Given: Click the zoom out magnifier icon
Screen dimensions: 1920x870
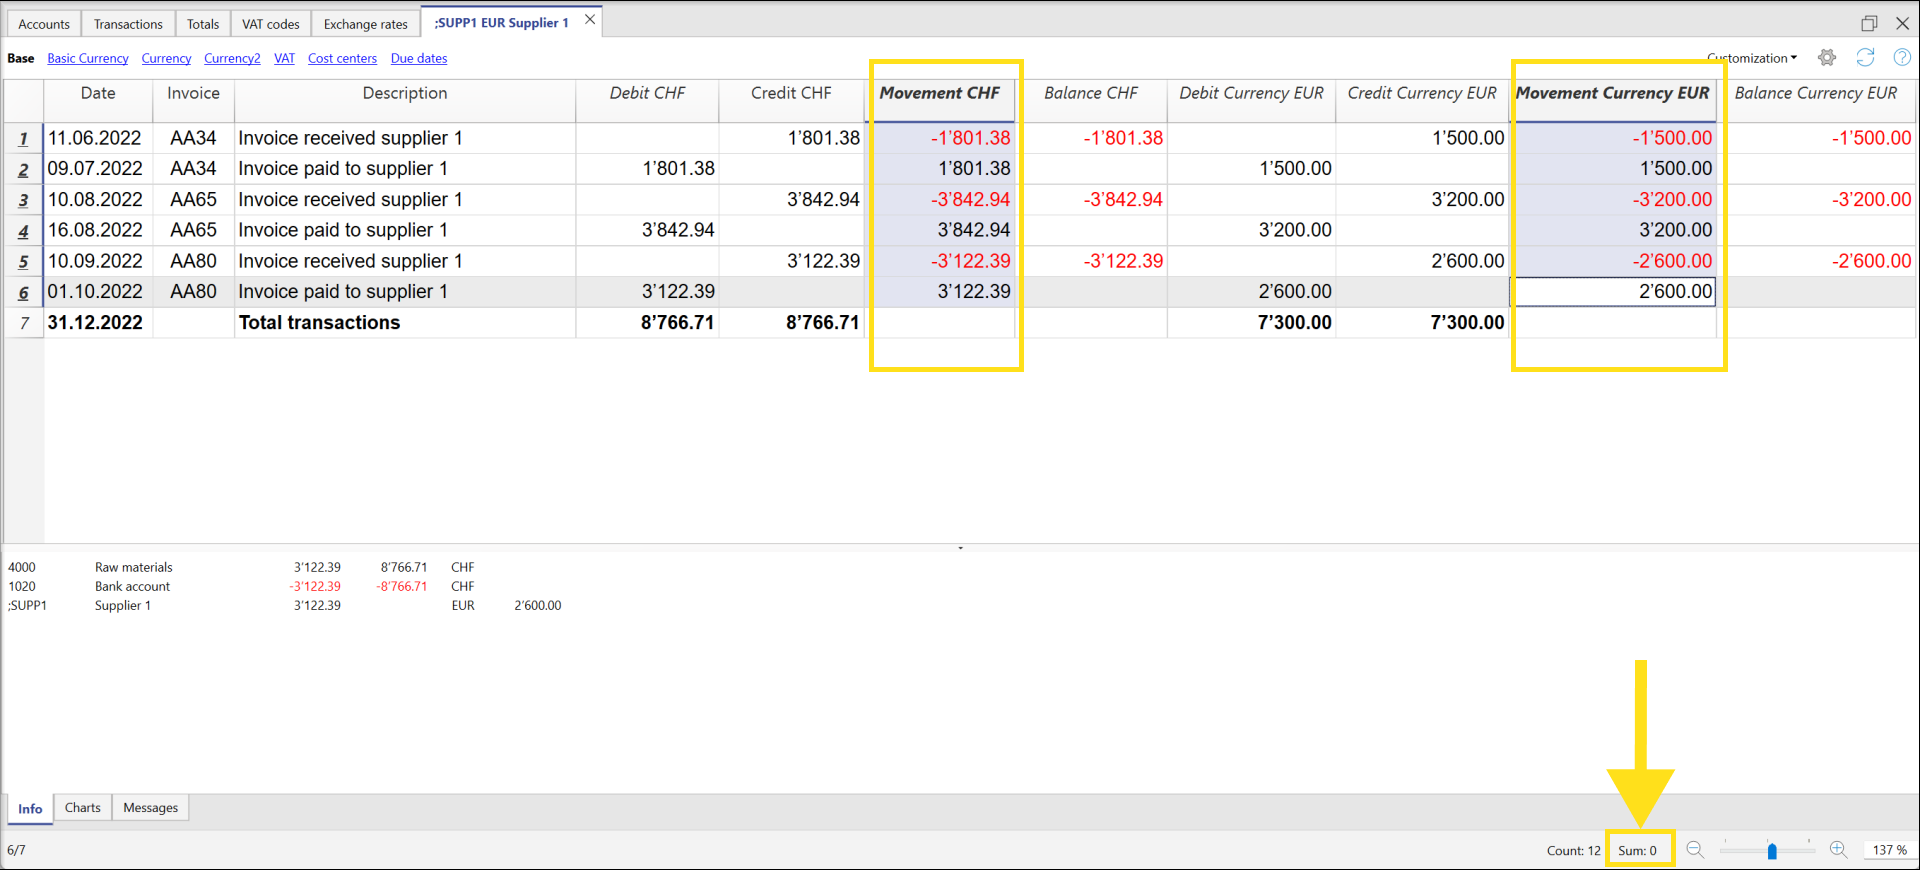Looking at the screenshot, I should [1695, 850].
